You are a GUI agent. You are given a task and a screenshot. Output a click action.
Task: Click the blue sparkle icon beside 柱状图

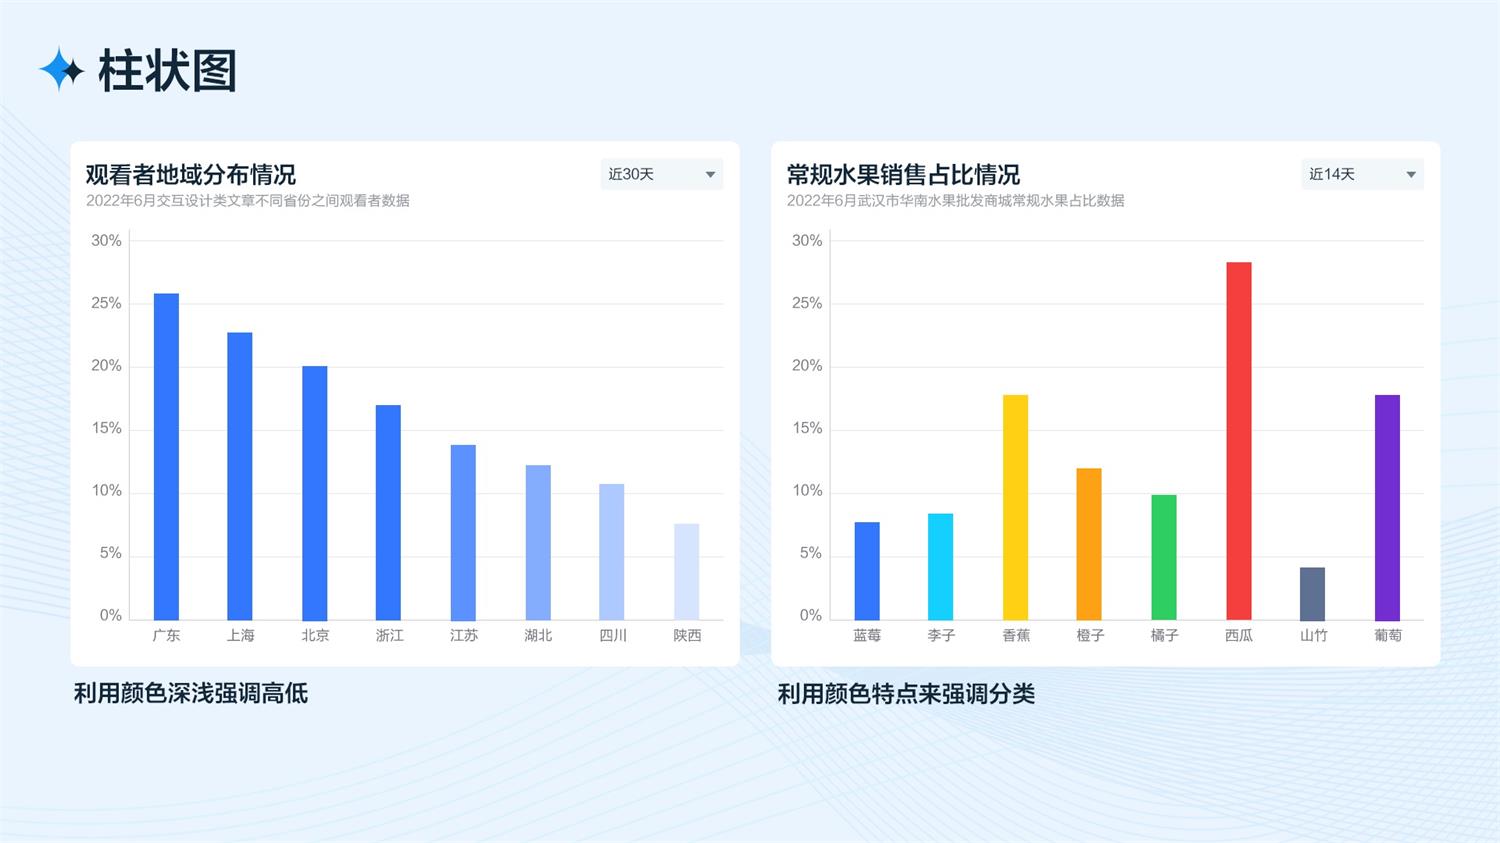(61, 70)
